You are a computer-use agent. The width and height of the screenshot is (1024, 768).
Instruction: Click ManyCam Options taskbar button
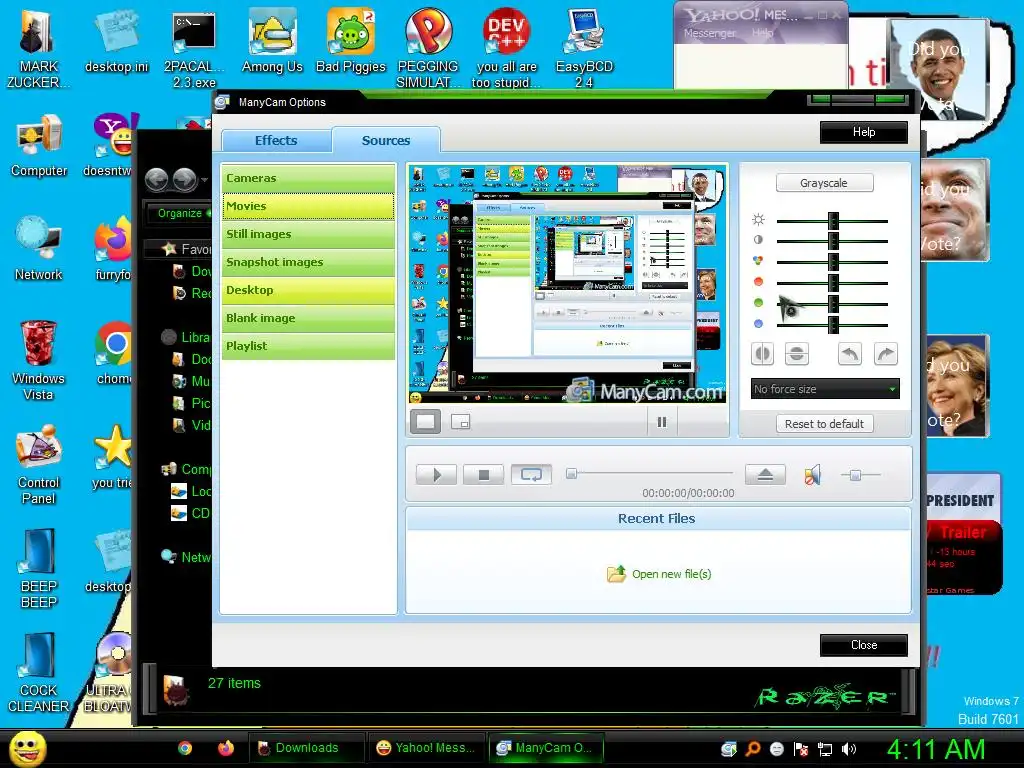(x=545, y=748)
